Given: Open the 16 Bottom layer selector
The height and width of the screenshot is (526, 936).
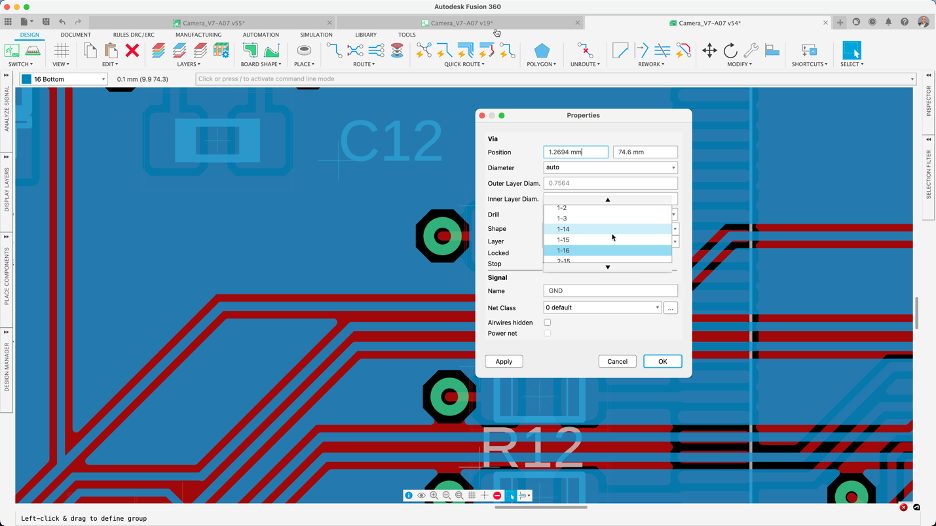Looking at the screenshot, I should (x=63, y=79).
